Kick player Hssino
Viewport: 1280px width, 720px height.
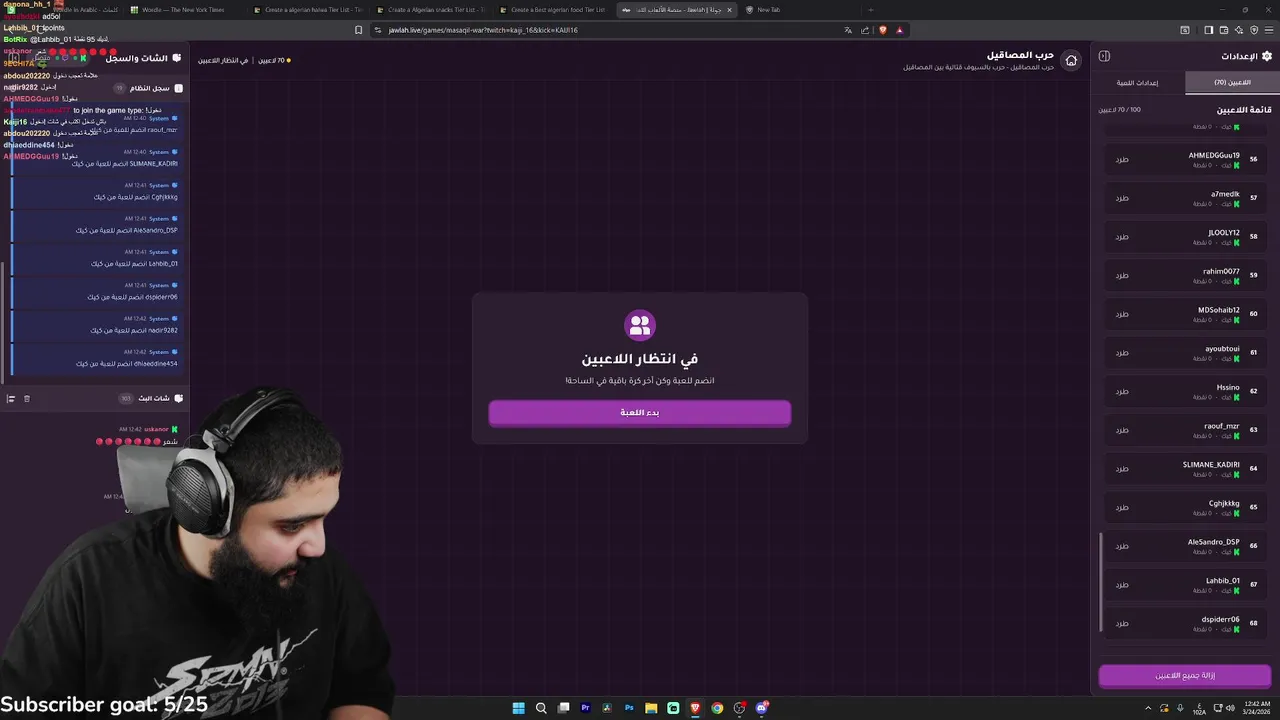[x=1122, y=392]
